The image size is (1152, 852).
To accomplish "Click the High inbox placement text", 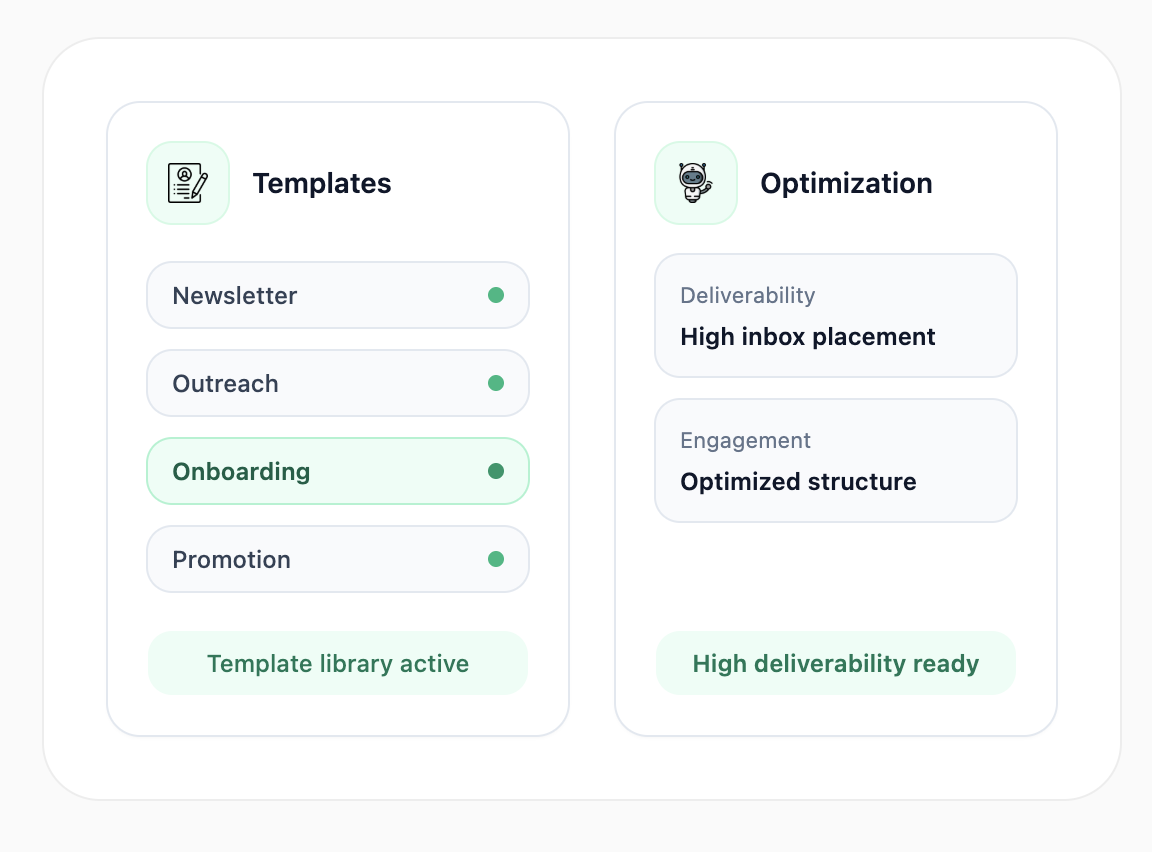I will (807, 337).
